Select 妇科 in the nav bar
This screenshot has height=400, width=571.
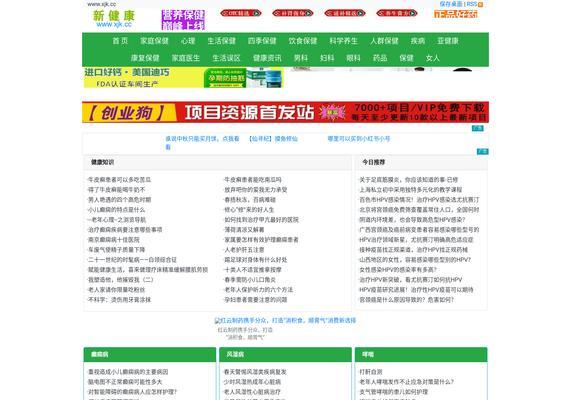point(327,58)
